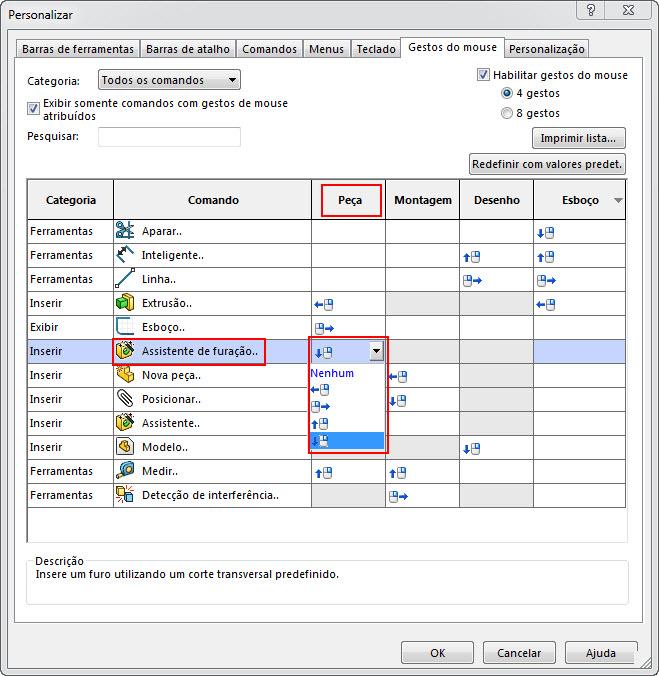The width and height of the screenshot is (659, 676).
Task: Click the Comando column header
Action: click(x=213, y=200)
